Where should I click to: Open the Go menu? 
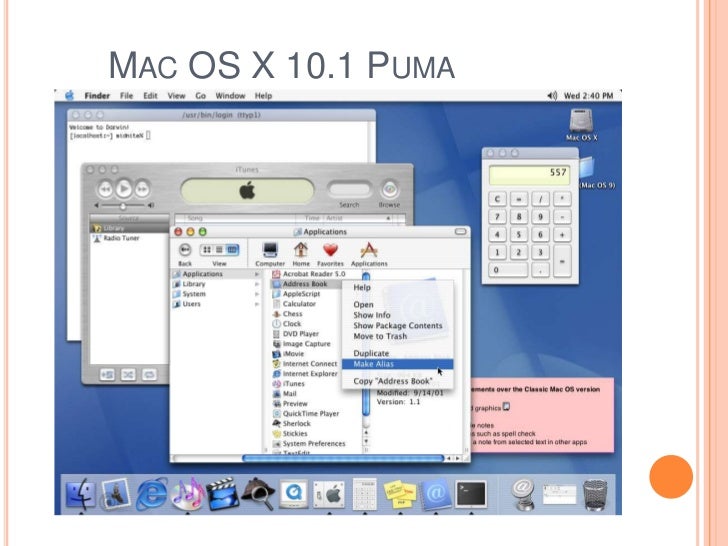tap(201, 96)
